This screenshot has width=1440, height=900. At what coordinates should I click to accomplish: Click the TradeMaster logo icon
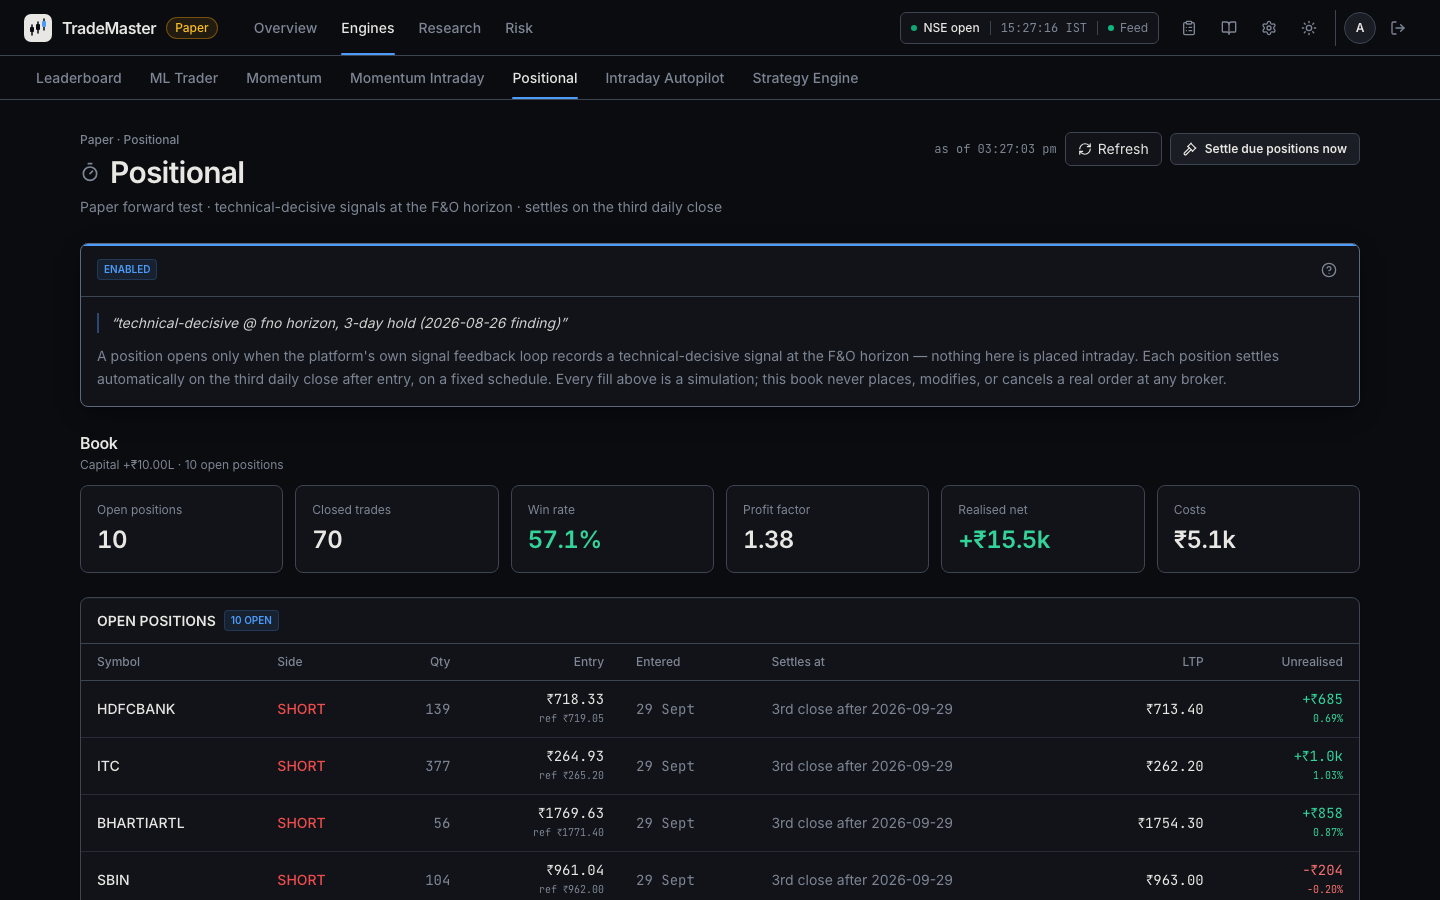pos(38,28)
